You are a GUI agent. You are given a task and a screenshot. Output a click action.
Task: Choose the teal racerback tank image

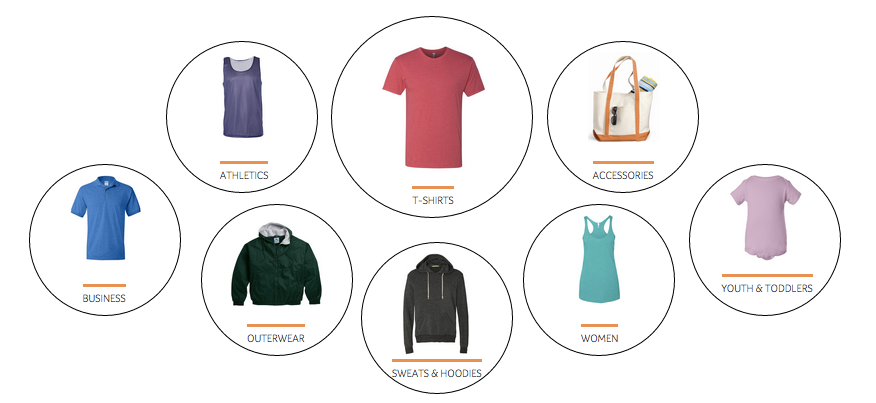[599, 259]
